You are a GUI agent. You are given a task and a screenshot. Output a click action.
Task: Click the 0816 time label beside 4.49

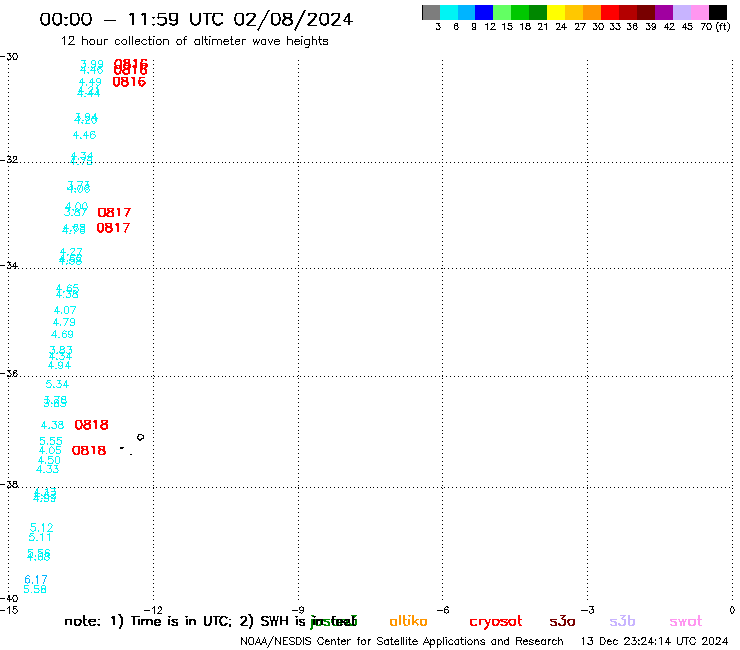click(x=129, y=82)
